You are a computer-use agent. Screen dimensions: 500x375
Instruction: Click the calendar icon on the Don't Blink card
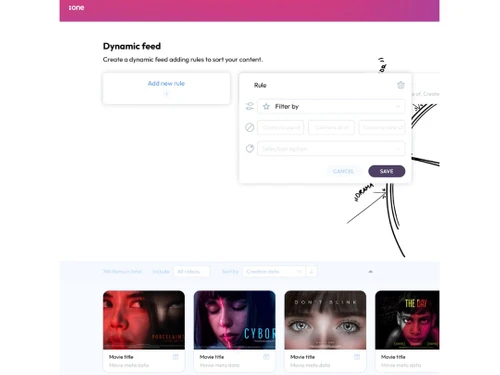click(357, 357)
